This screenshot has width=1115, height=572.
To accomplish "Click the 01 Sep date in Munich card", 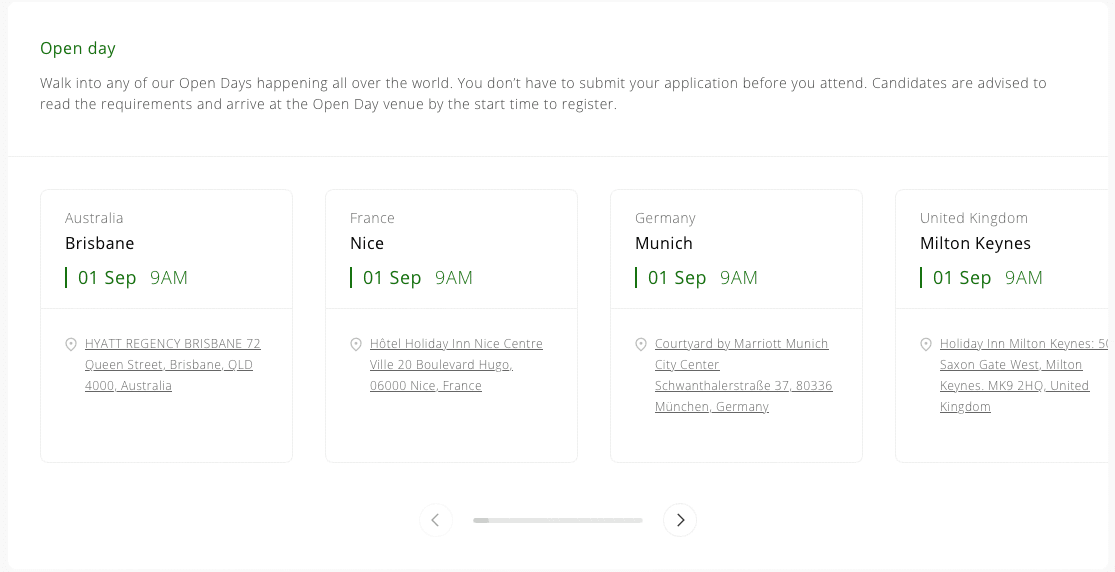I will pos(677,278).
